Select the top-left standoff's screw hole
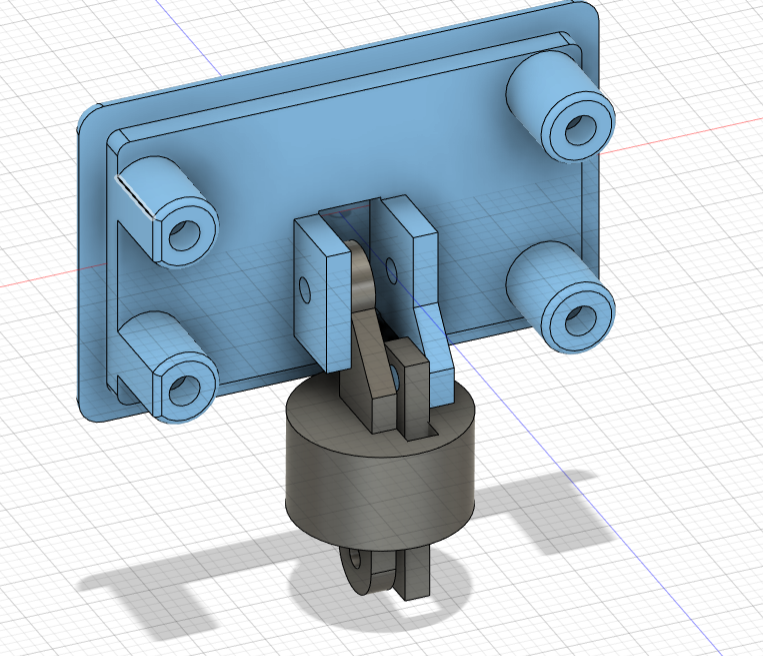 (184, 236)
